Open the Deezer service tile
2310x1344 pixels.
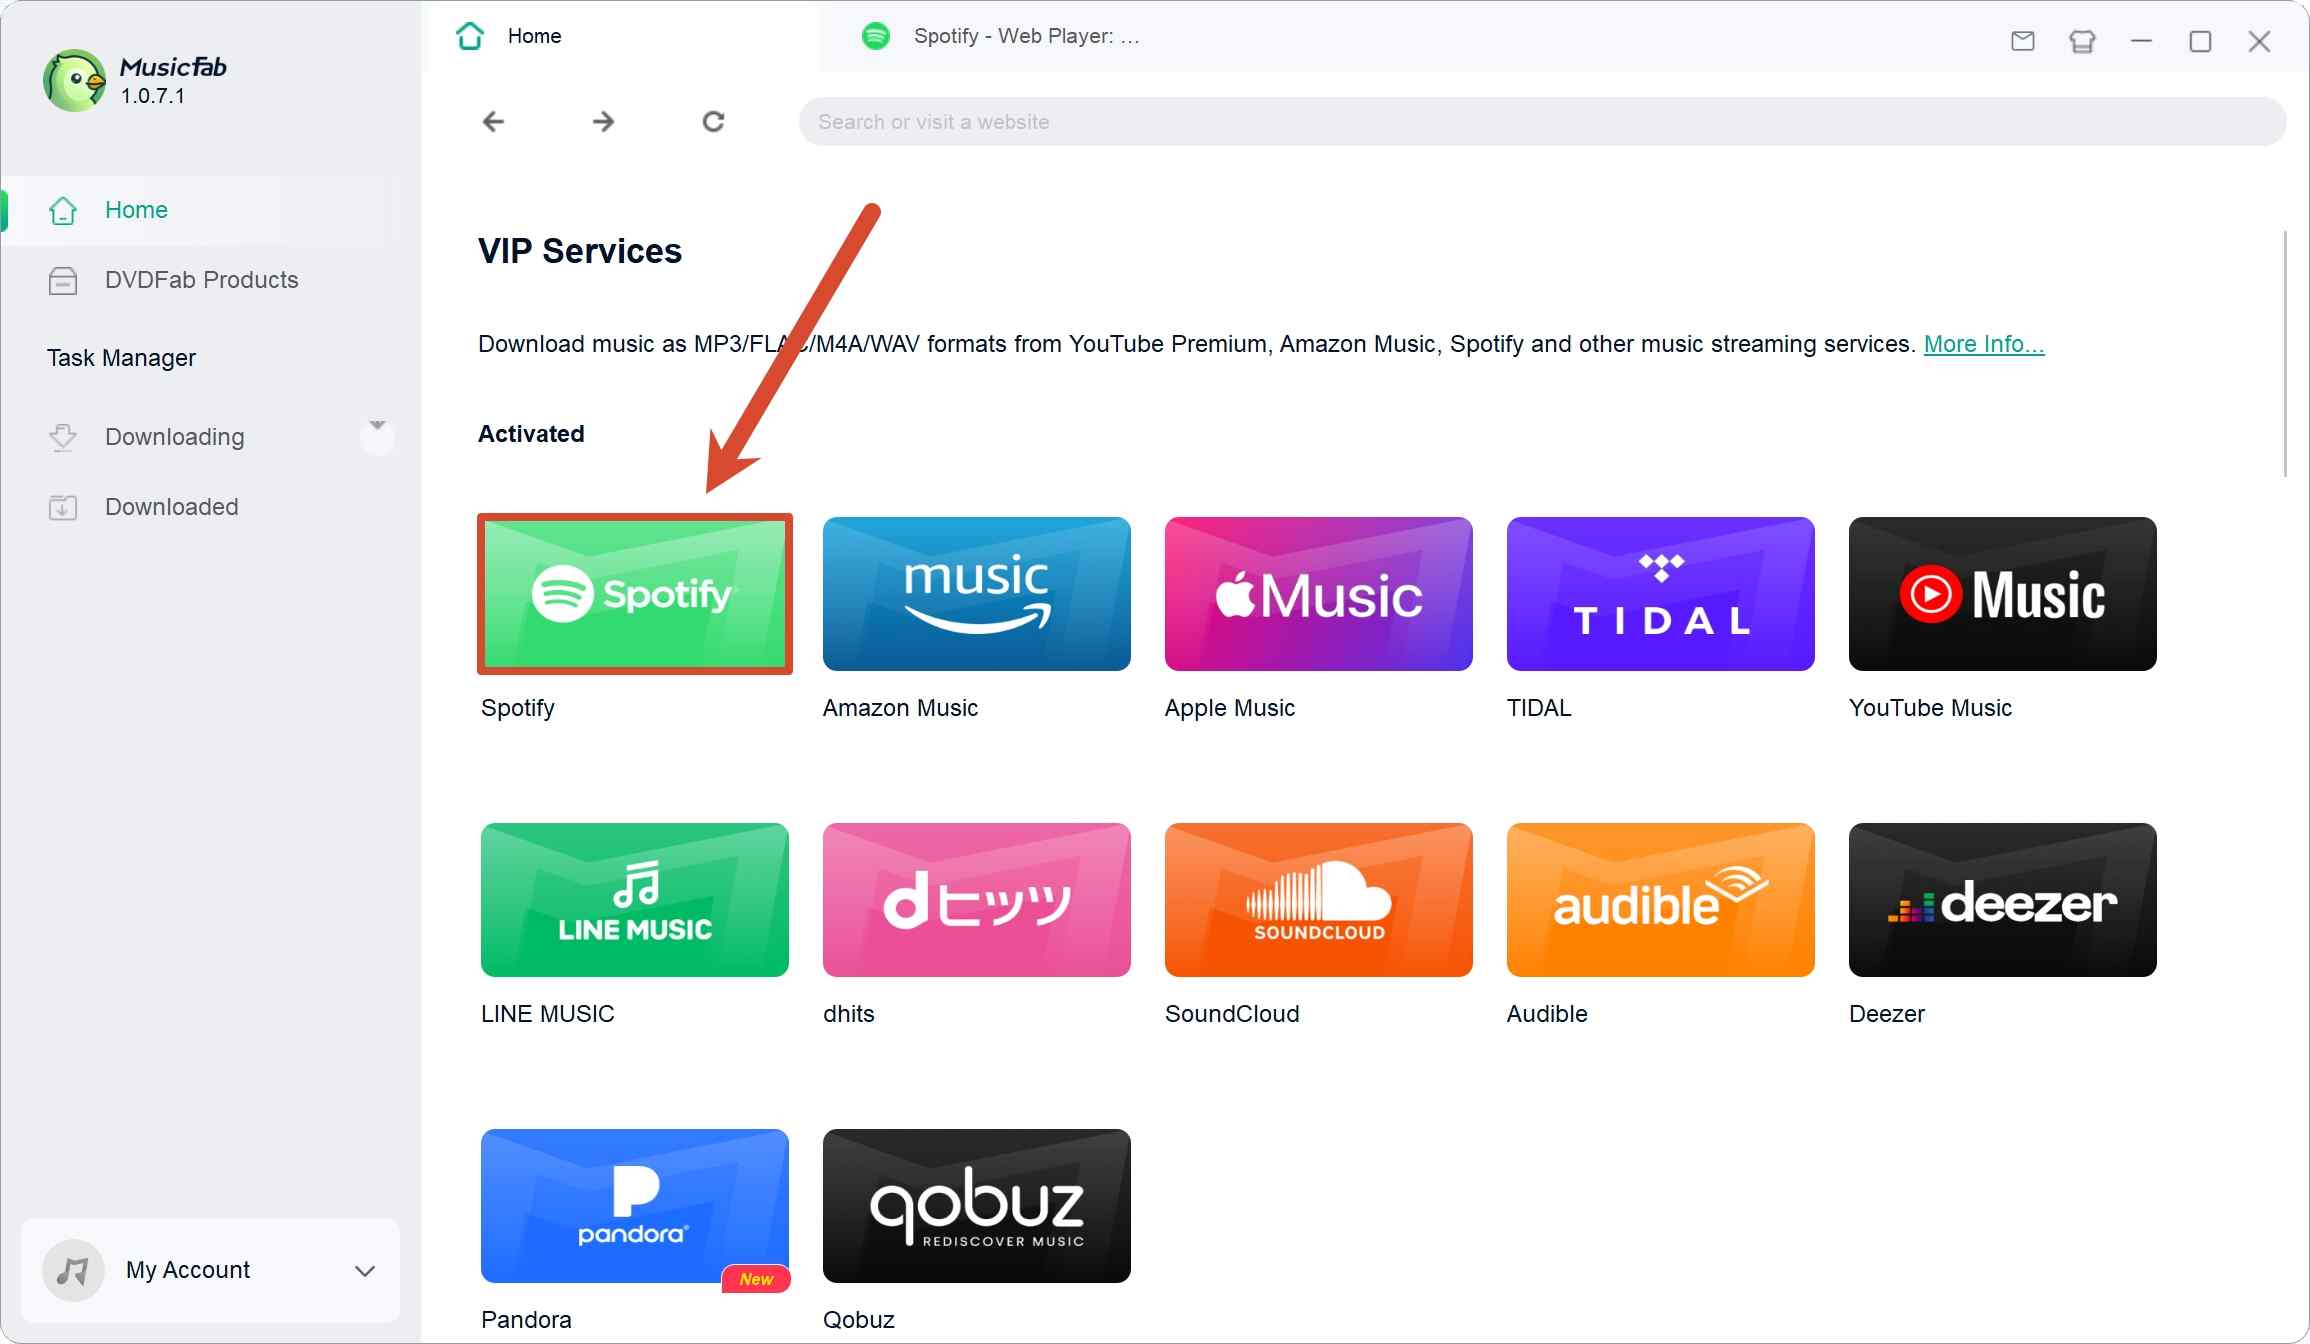(2003, 900)
